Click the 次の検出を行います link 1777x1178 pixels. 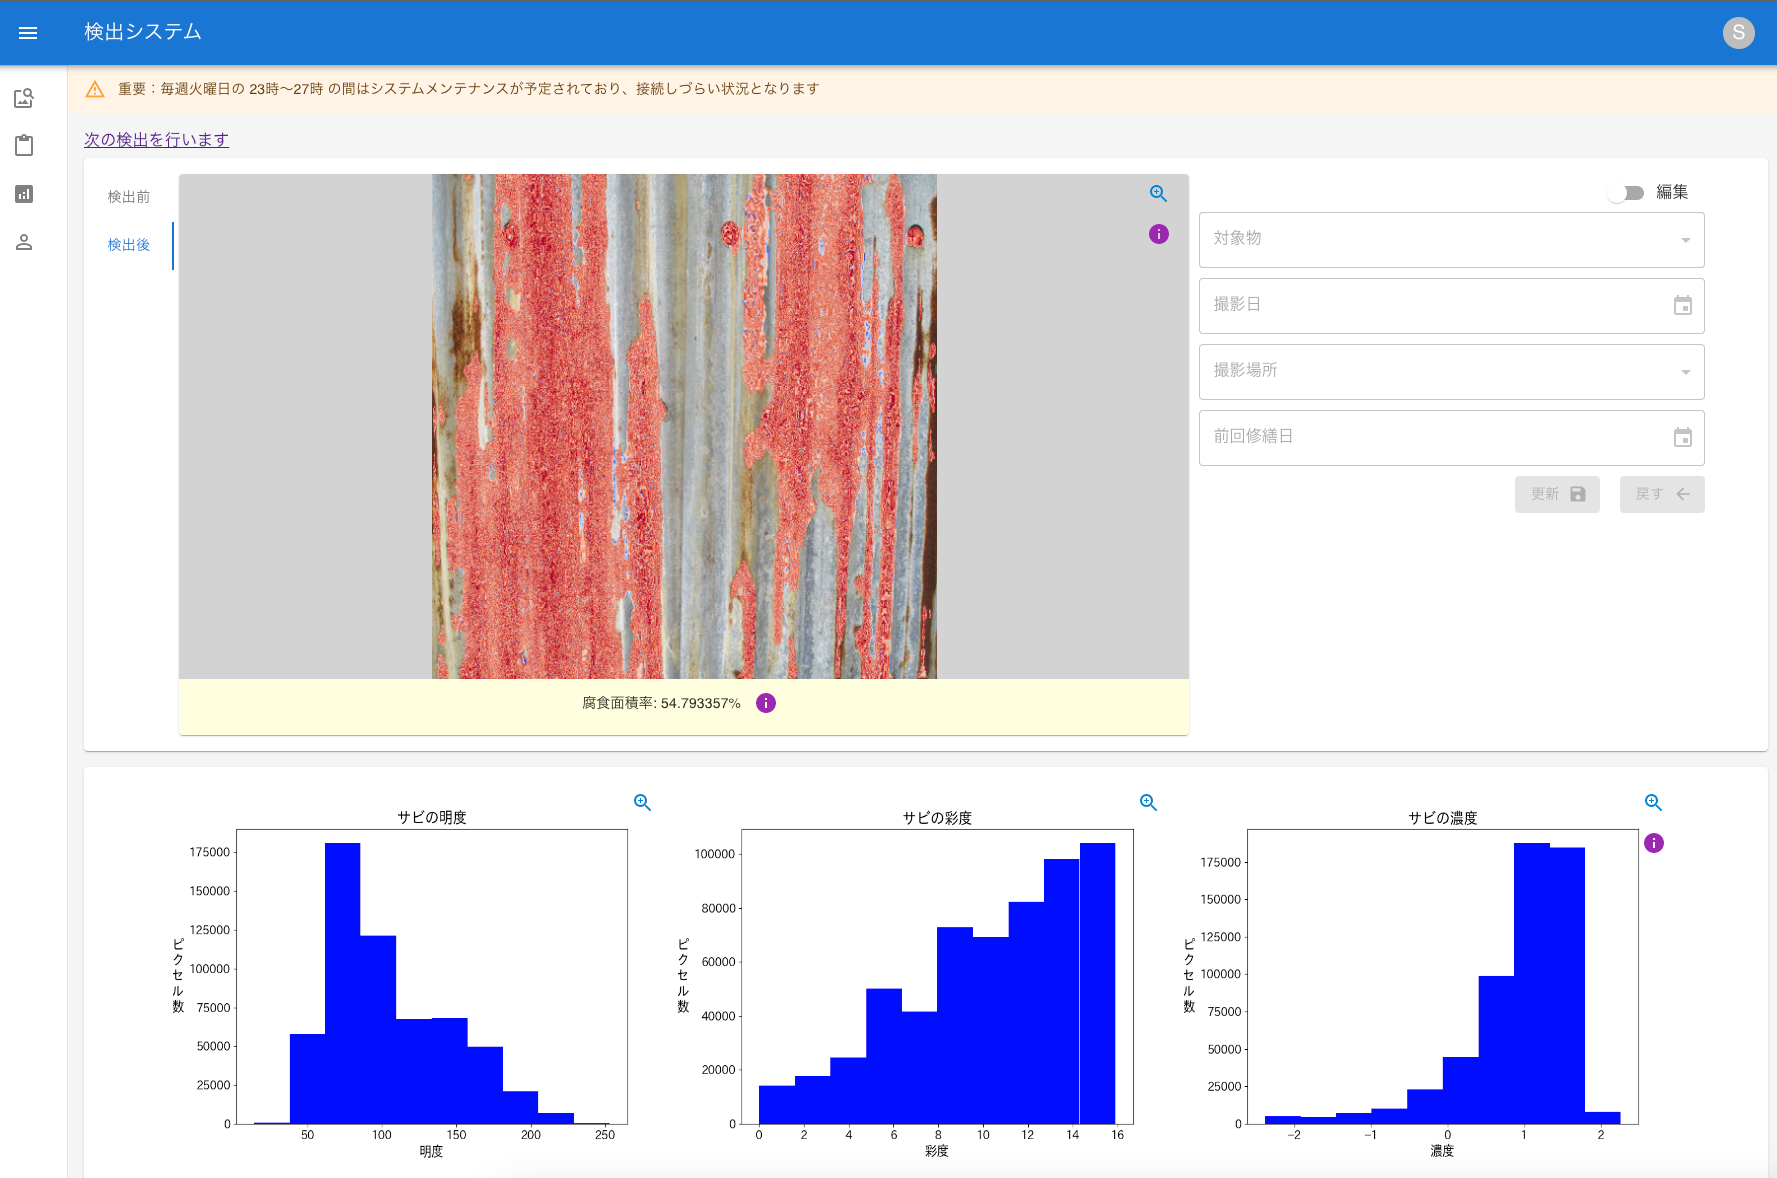[x=156, y=140]
